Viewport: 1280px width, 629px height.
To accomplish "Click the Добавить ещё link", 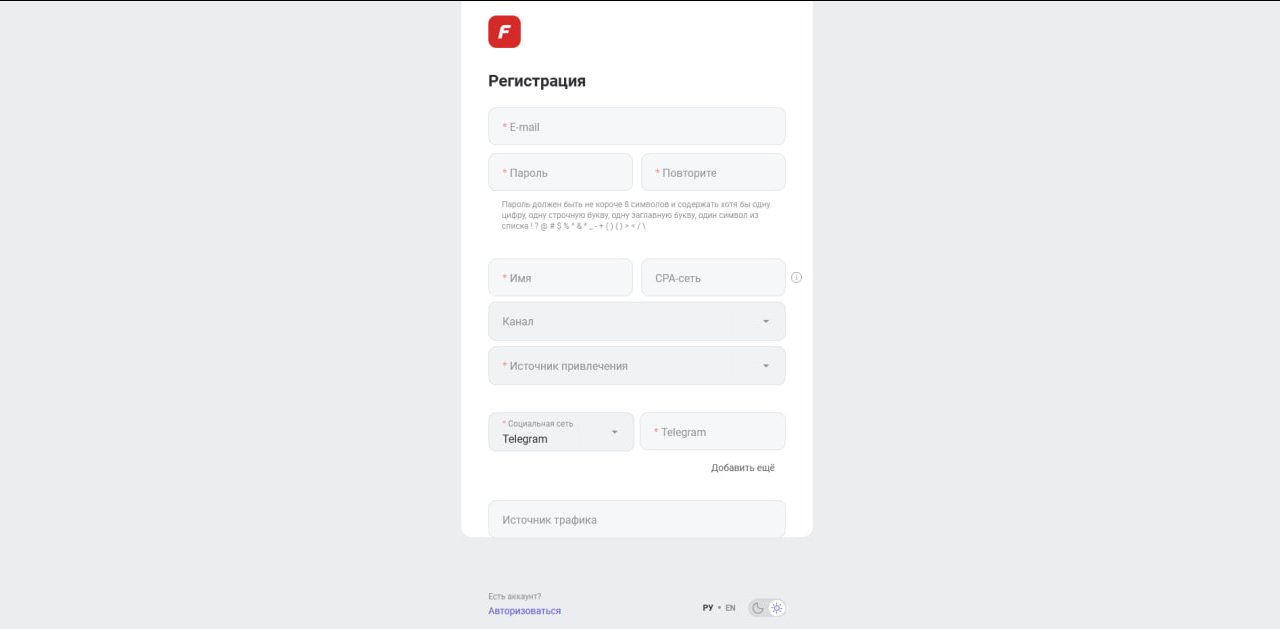I will [742, 468].
